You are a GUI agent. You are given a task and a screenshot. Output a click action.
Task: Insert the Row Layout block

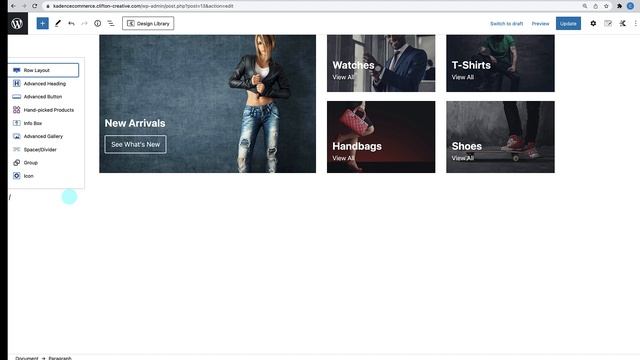click(43, 70)
